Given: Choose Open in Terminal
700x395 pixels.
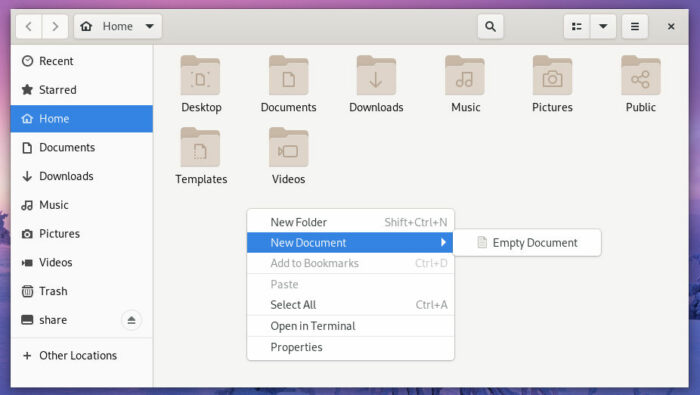Looking at the screenshot, I should click(350, 326).
